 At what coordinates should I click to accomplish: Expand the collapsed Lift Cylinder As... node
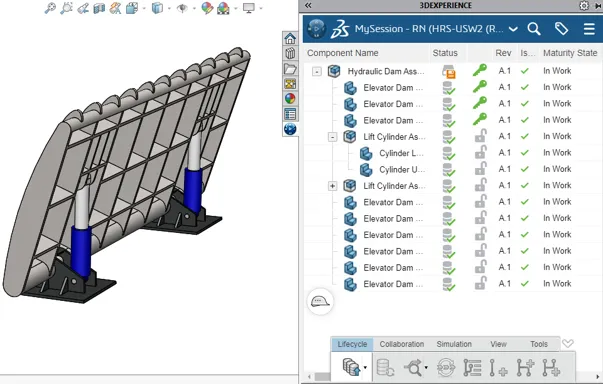[333, 186]
